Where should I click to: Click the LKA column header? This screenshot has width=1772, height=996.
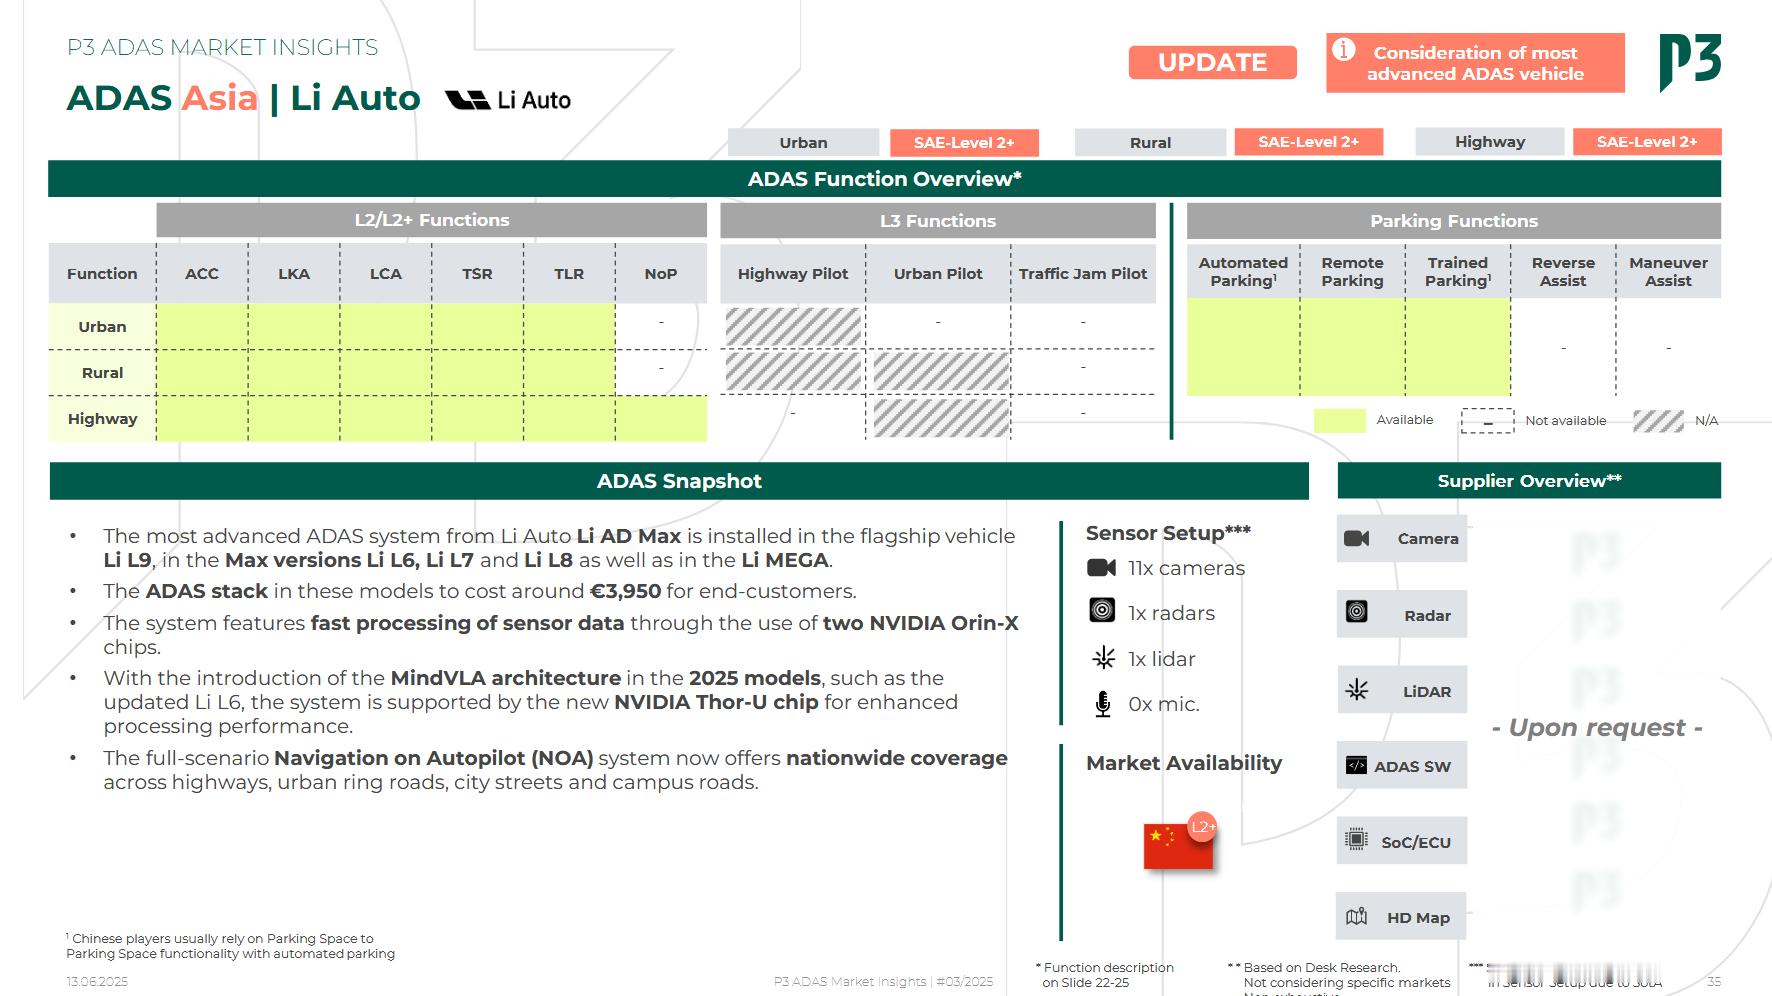click(x=294, y=273)
